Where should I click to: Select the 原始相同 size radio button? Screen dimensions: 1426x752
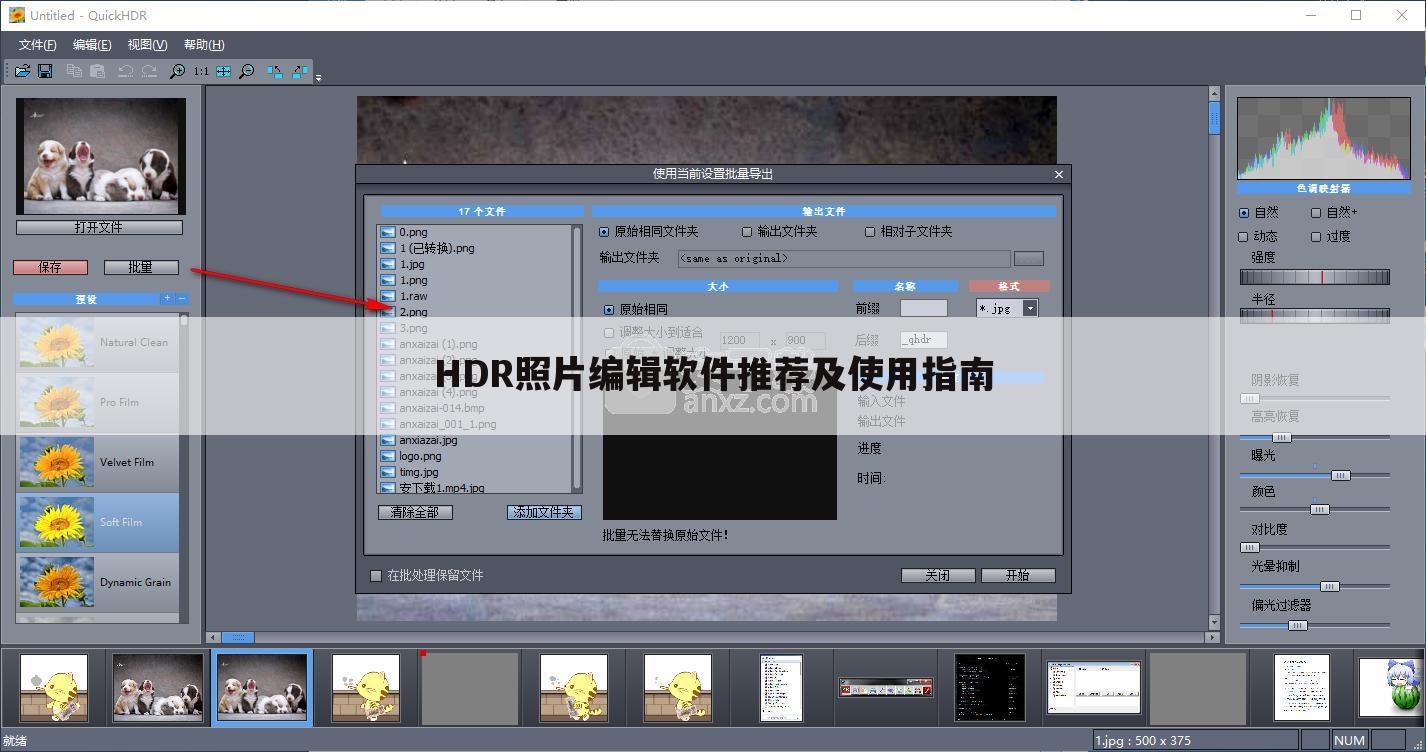click(610, 310)
